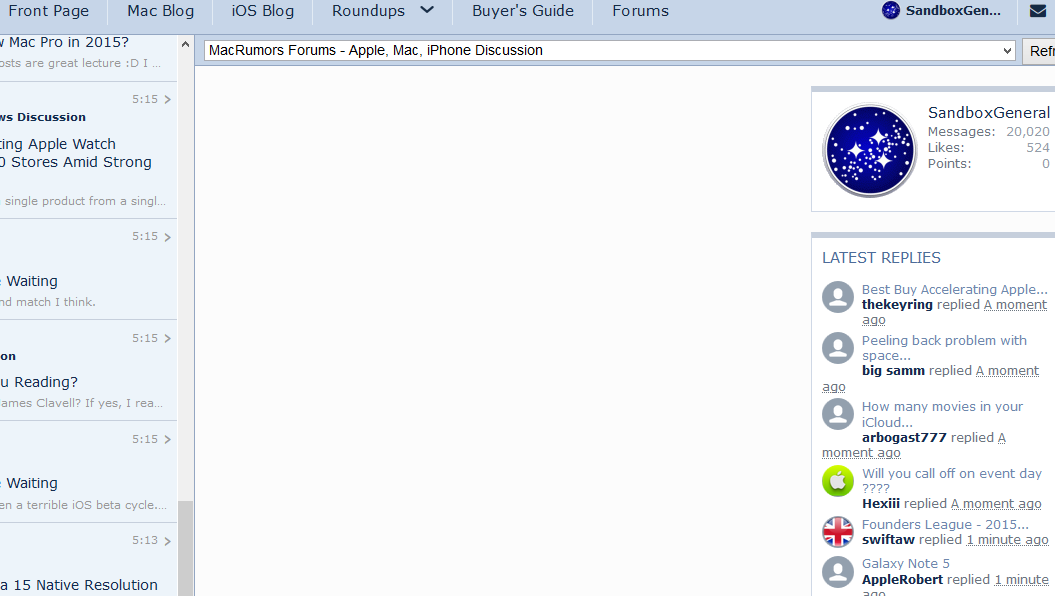Click 'A moment ago' timestamp under Hexiii
Image resolution: width=1055 pixels, height=596 pixels.
coord(996,503)
